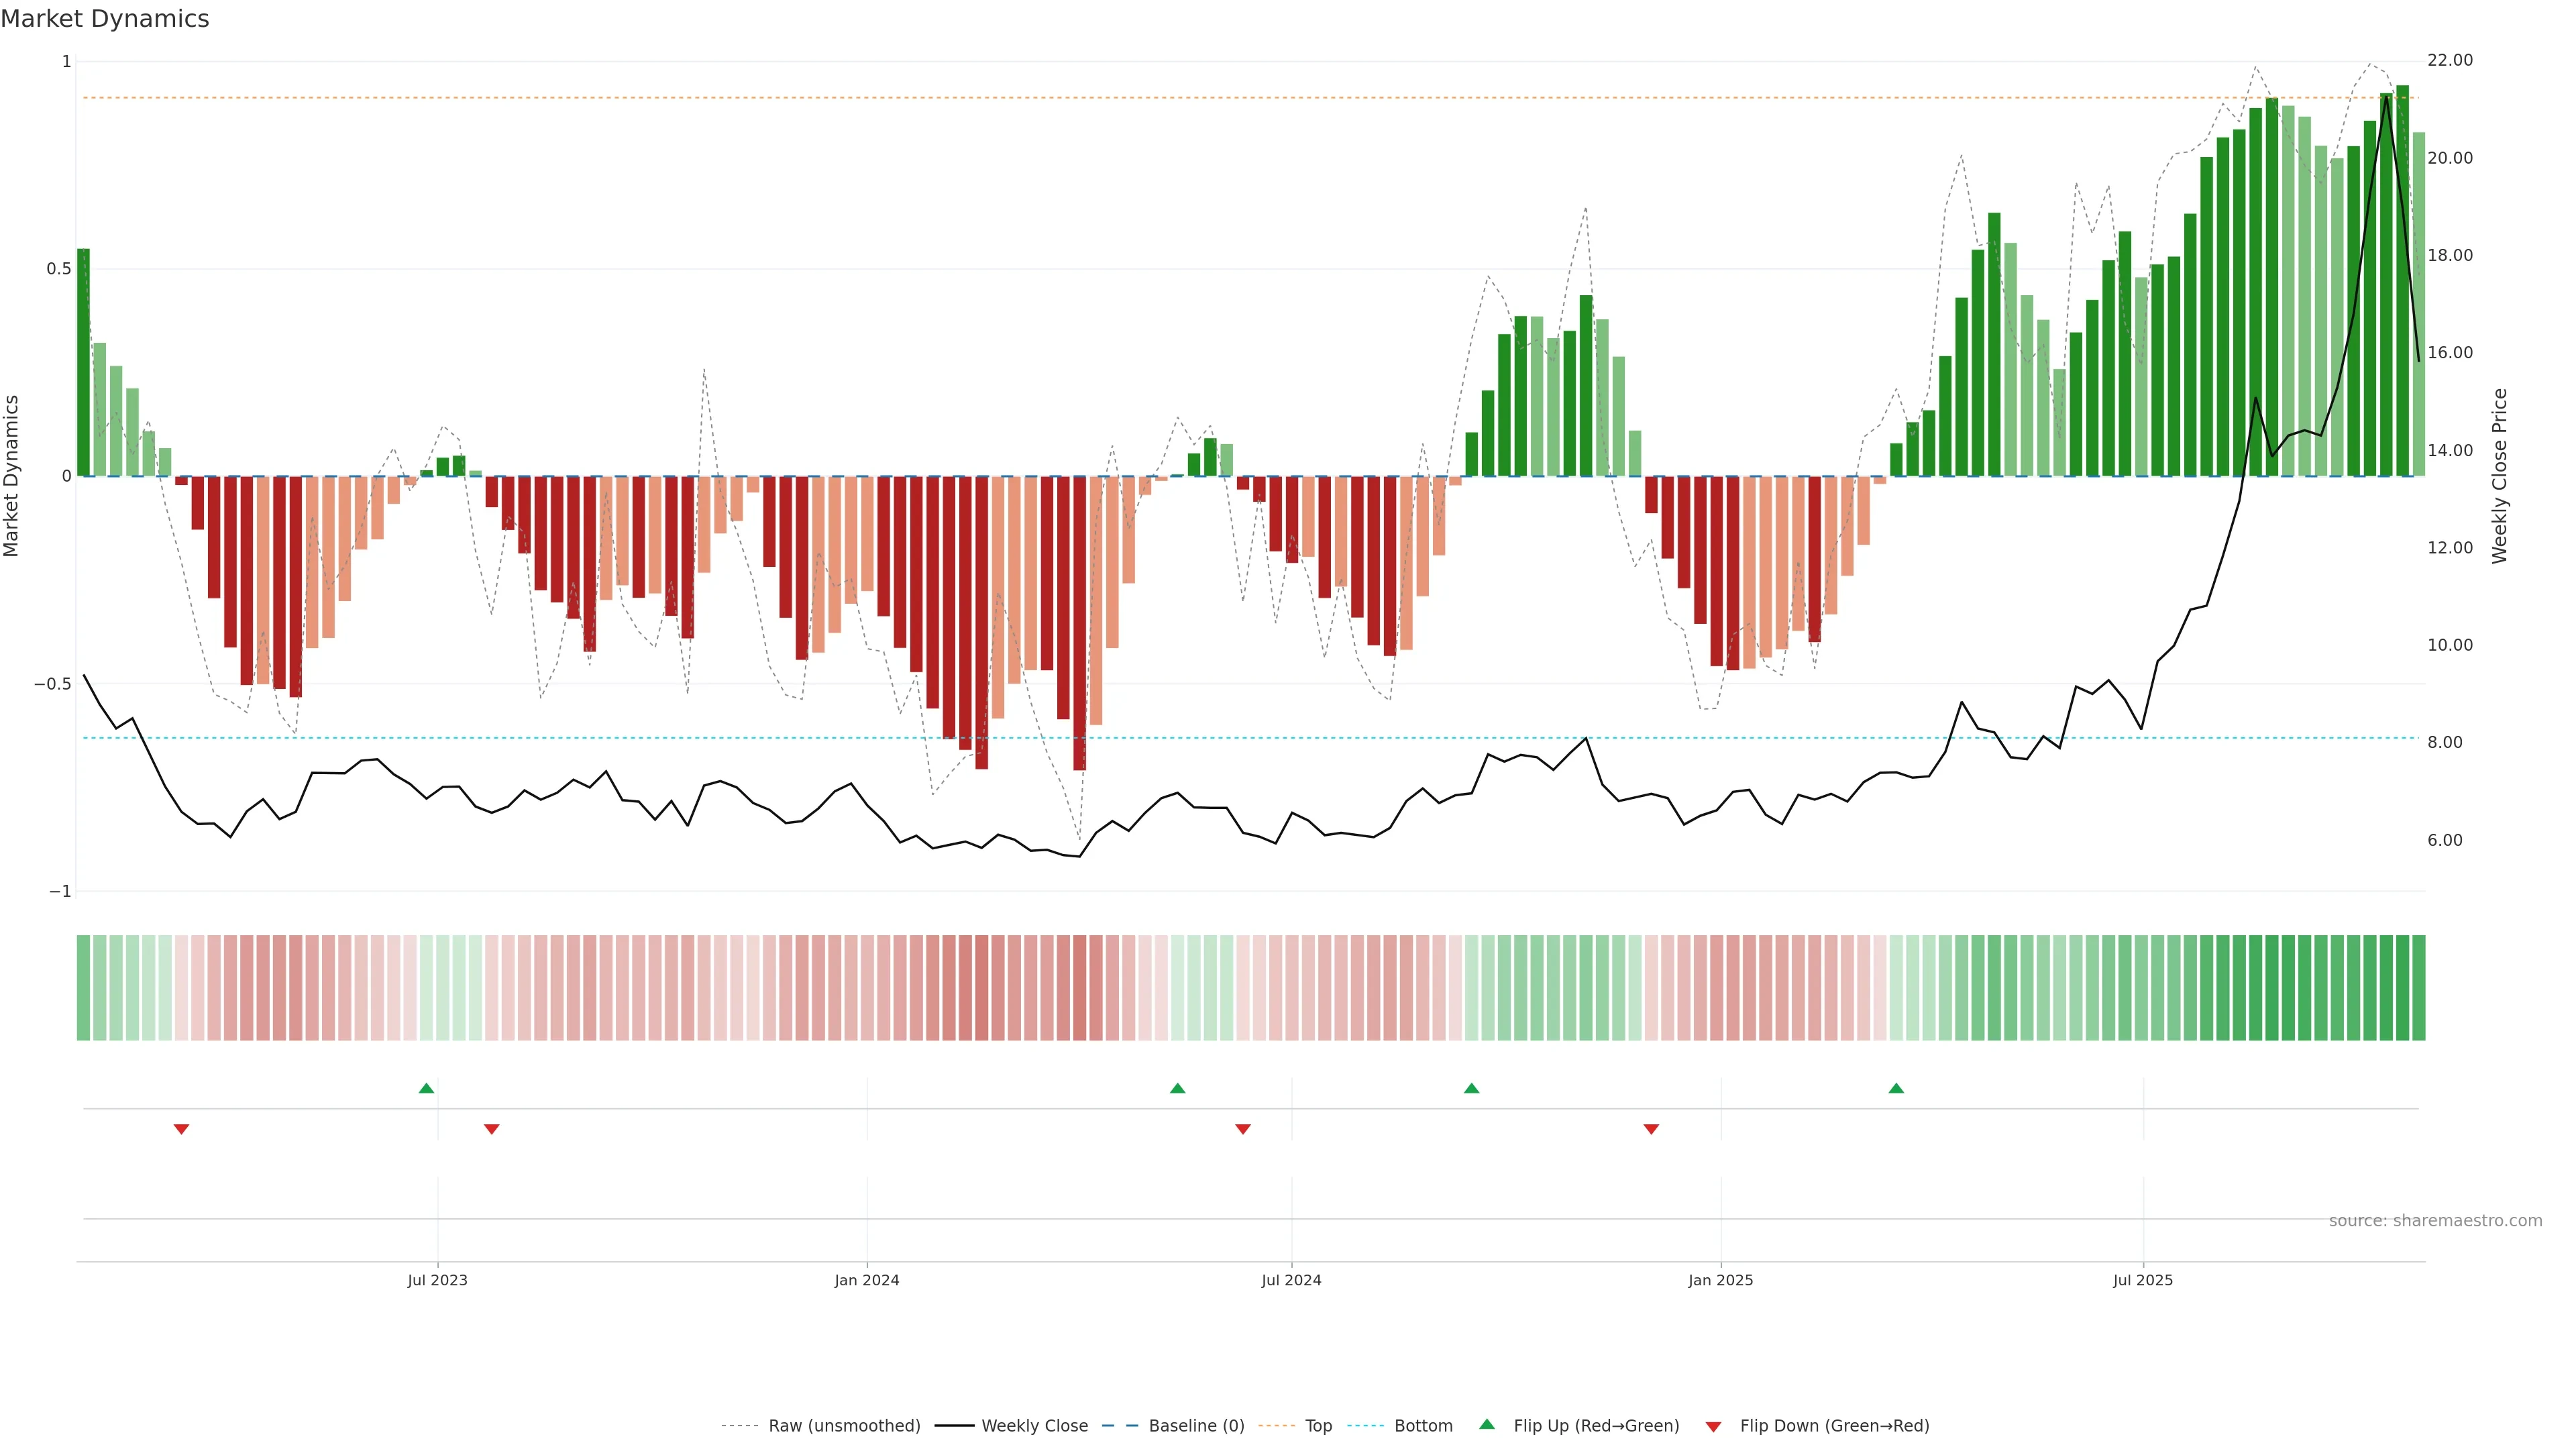Click the Flip Up marker just before Jul 2024
This screenshot has width=2576, height=1449.
pyautogui.click(x=1177, y=1088)
